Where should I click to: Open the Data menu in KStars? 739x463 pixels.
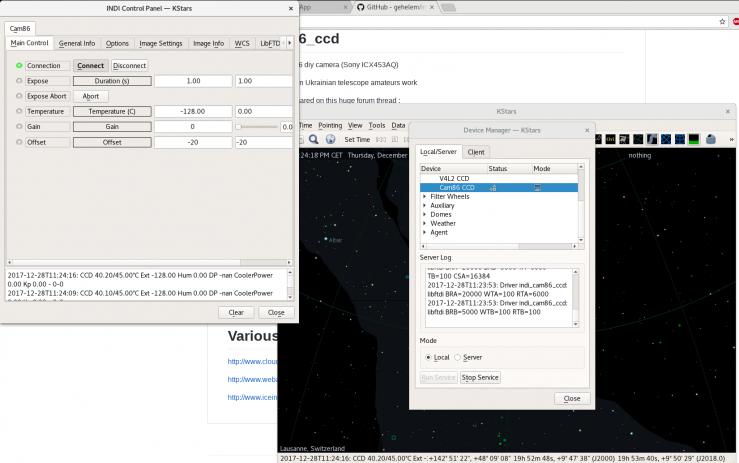tap(398, 125)
